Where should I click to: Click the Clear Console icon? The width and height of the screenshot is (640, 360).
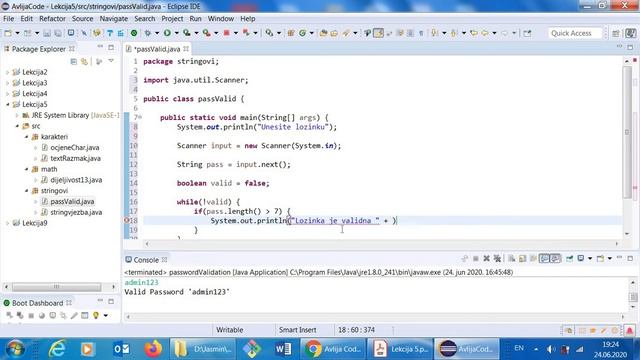click(x=511, y=258)
